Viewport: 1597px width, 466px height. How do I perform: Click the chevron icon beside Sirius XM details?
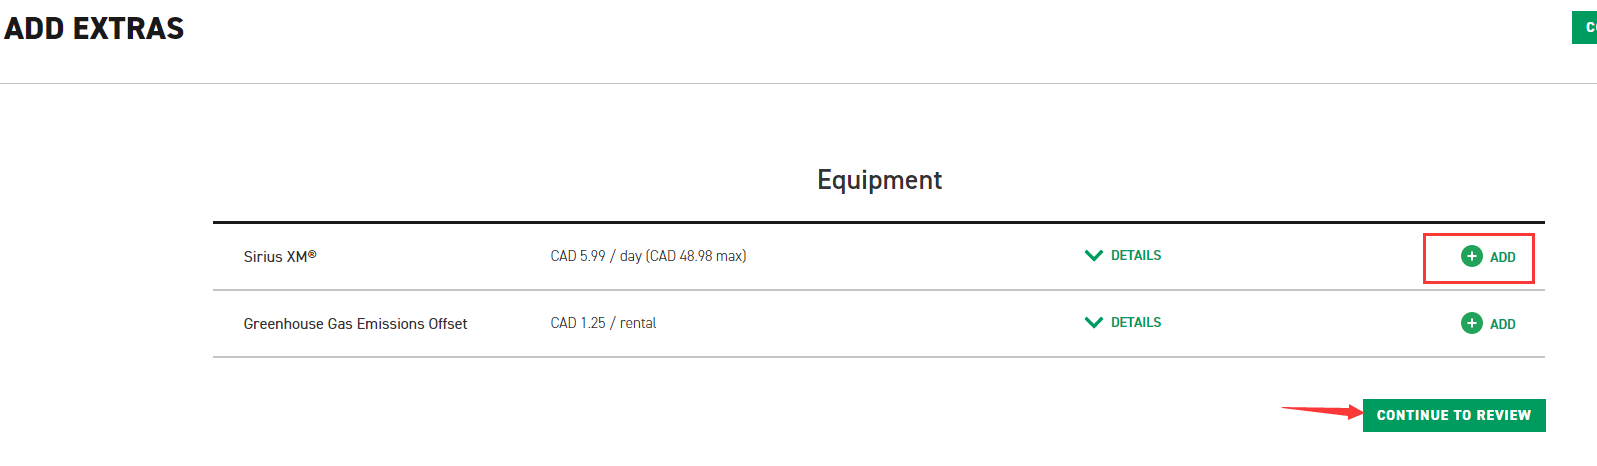coord(1094,256)
